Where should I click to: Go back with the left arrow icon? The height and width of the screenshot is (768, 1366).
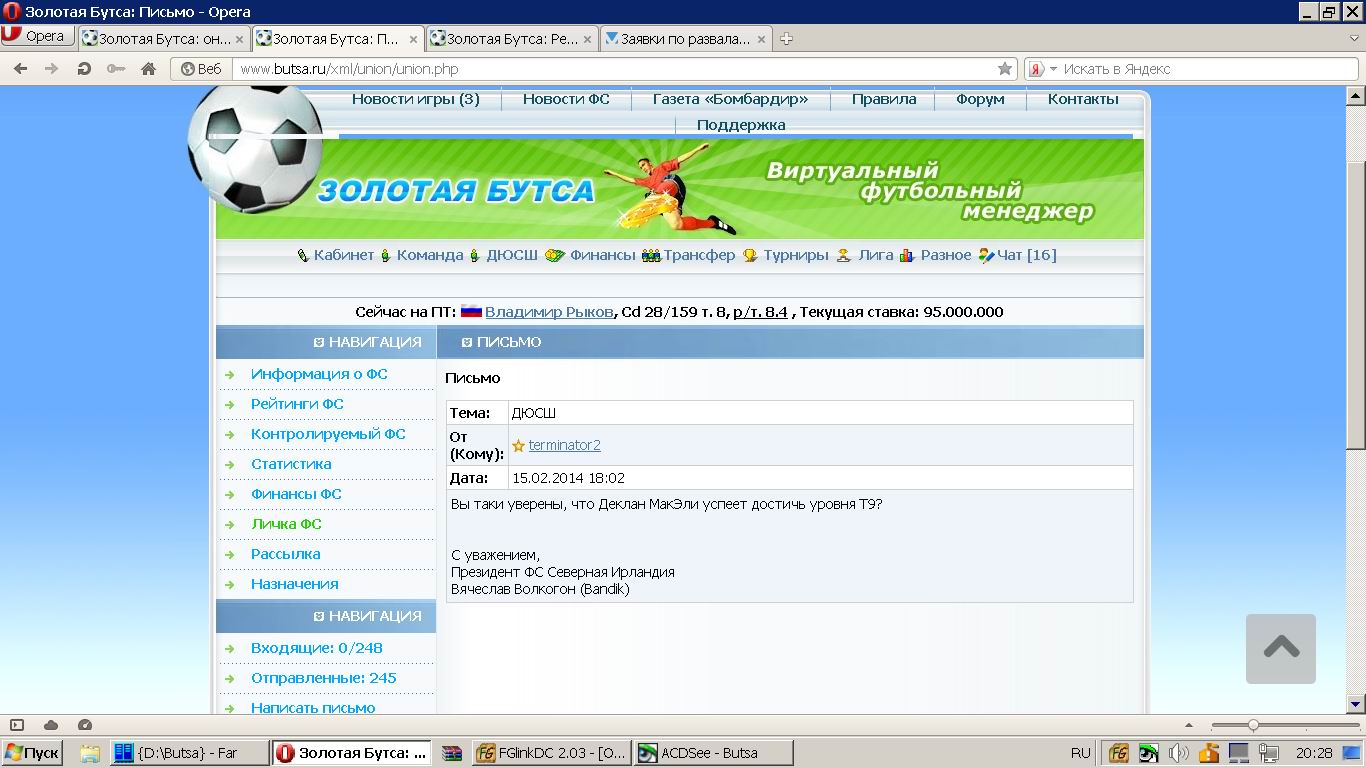point(20,69)
